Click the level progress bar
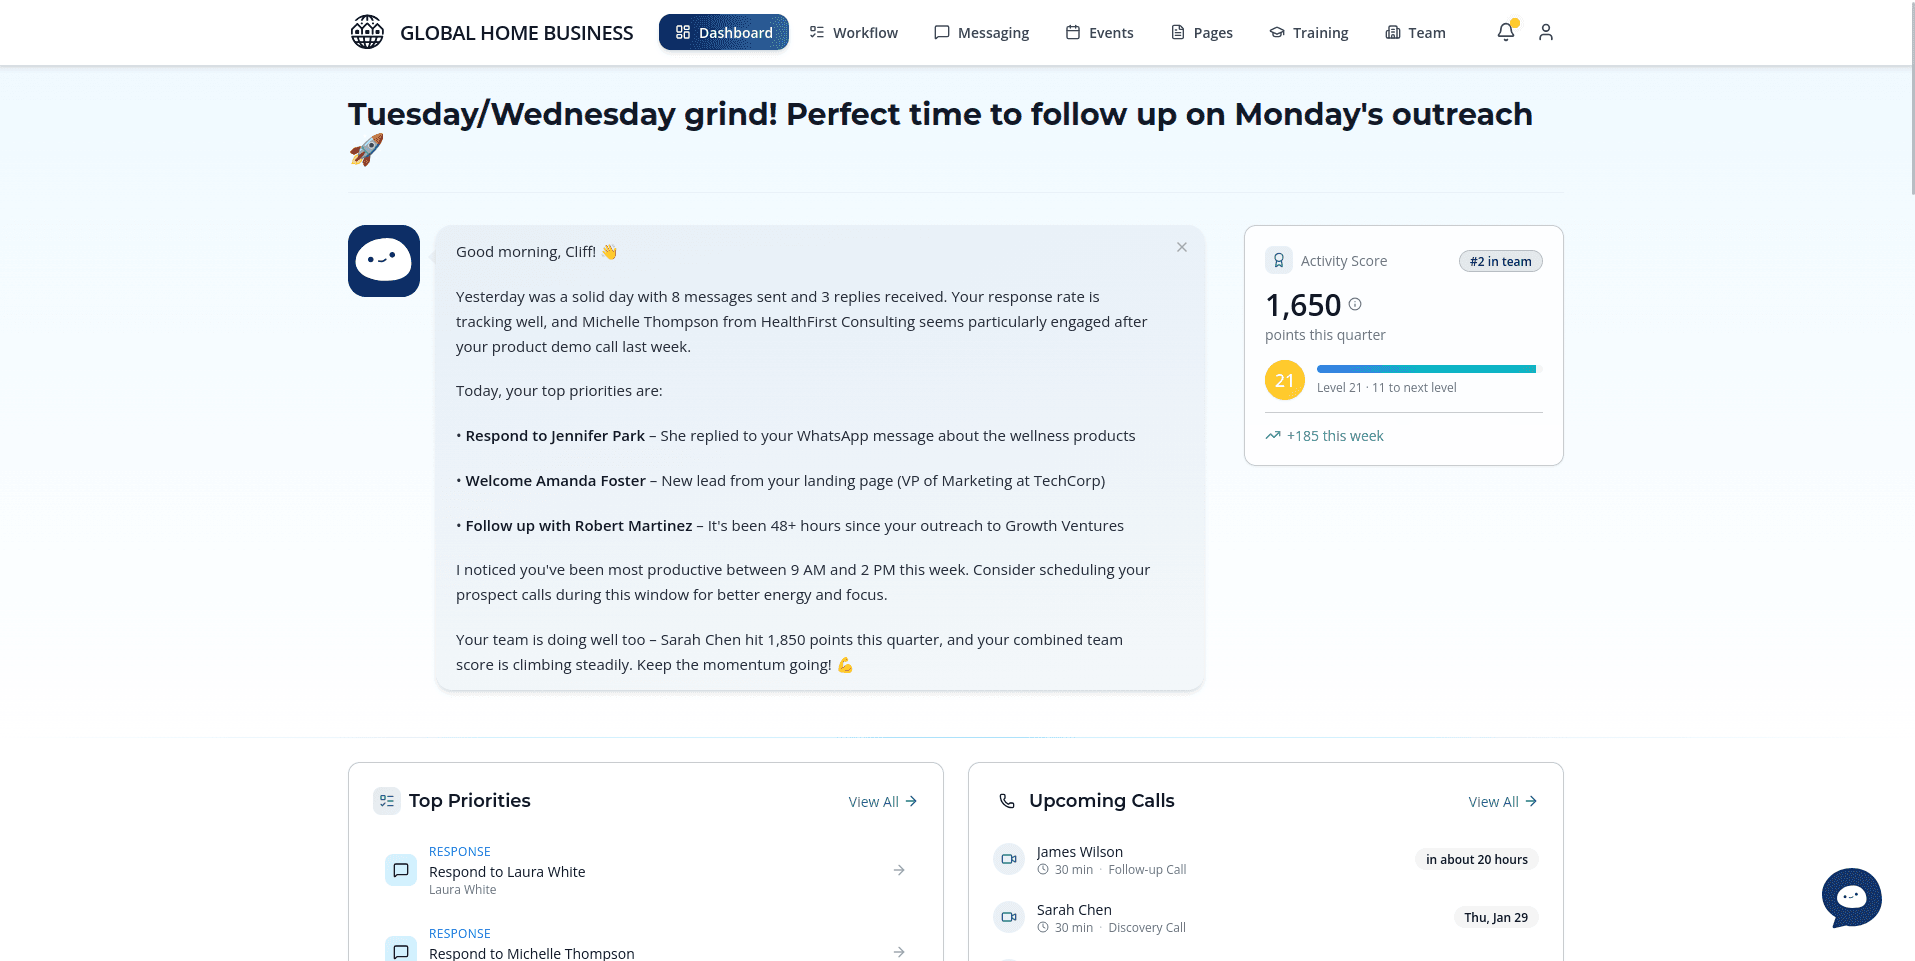 [1426, 369]
